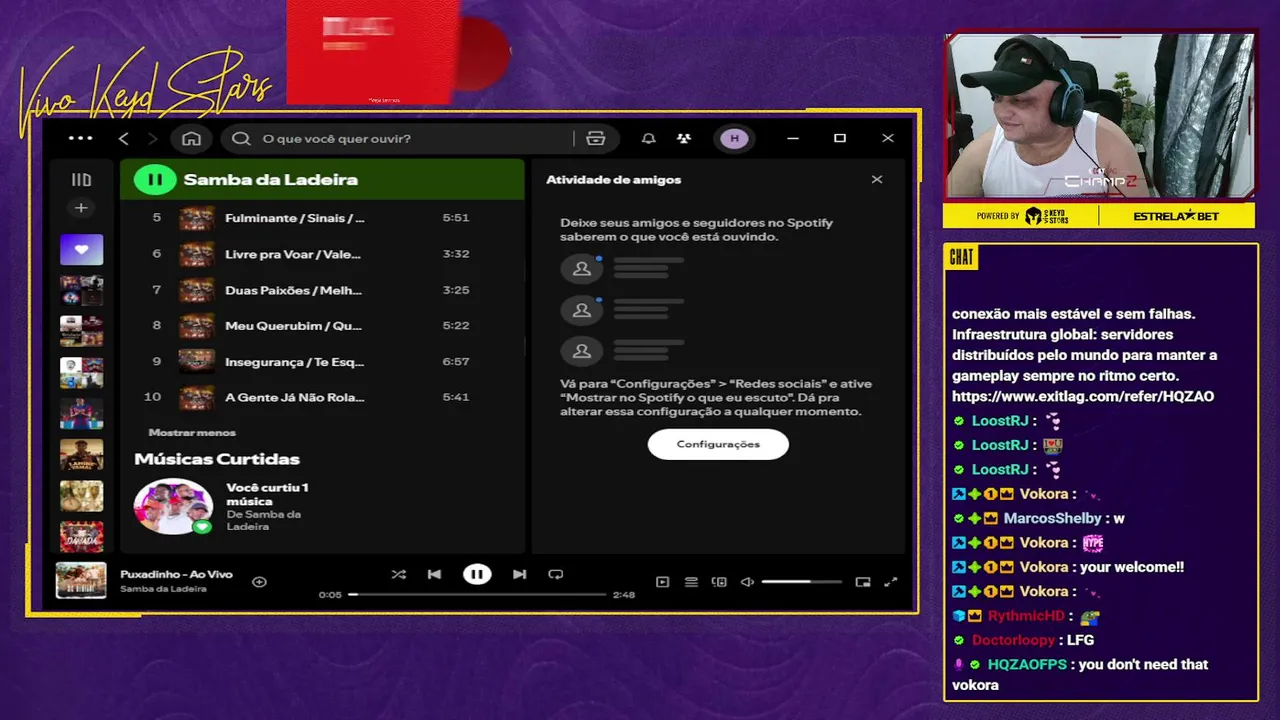Viewport: 1280px width, 720px height.
Task: Click the 'MarcosShelby' username in chat
Action: click(x=1053, y=518)
